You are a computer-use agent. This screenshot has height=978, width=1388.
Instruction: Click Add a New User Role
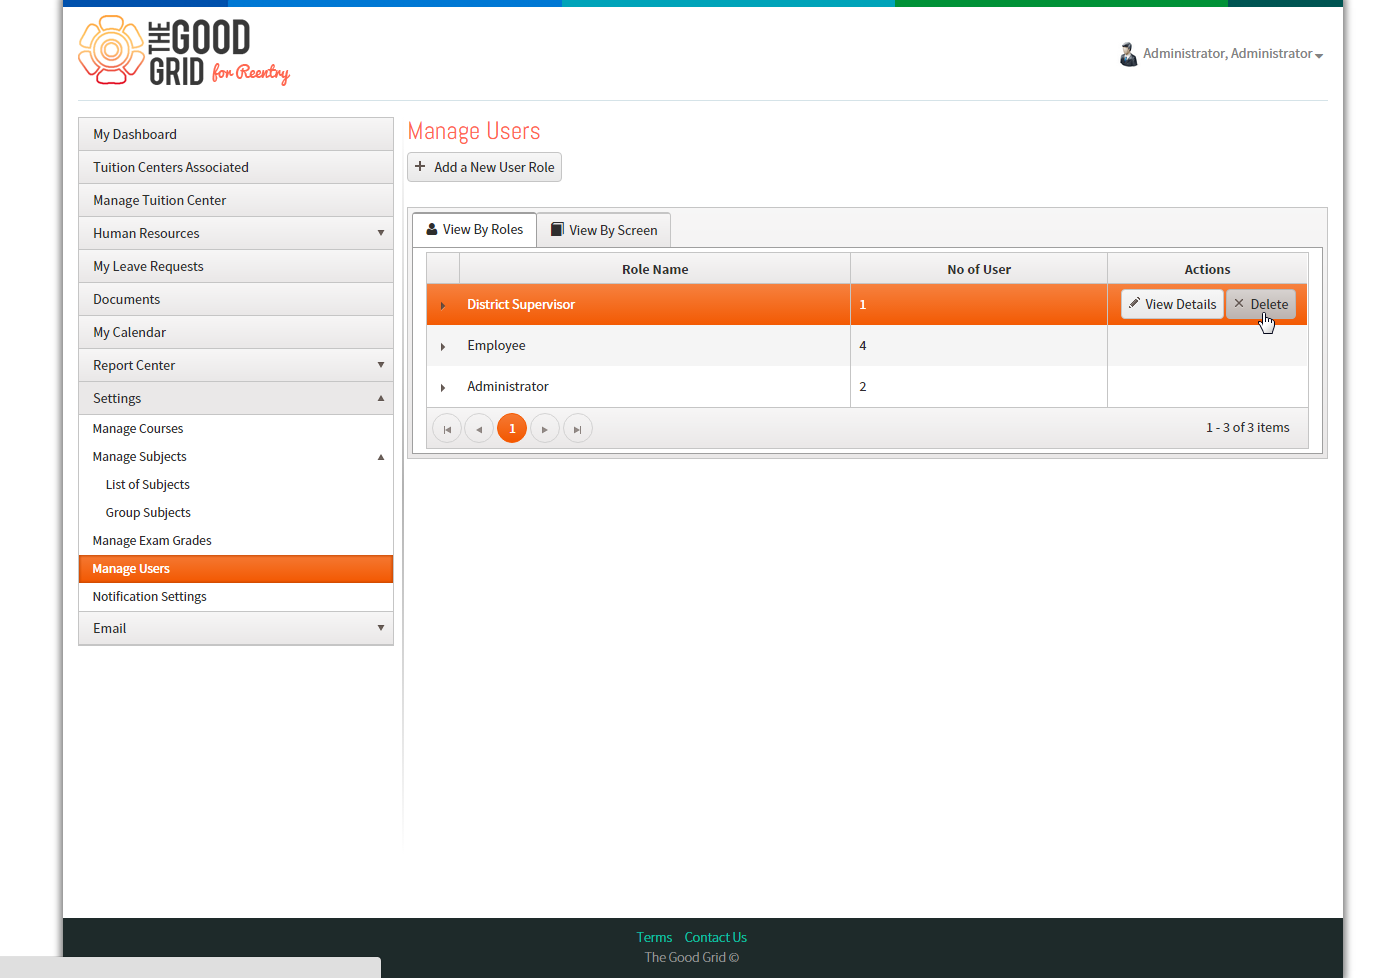tap(484, 167)
